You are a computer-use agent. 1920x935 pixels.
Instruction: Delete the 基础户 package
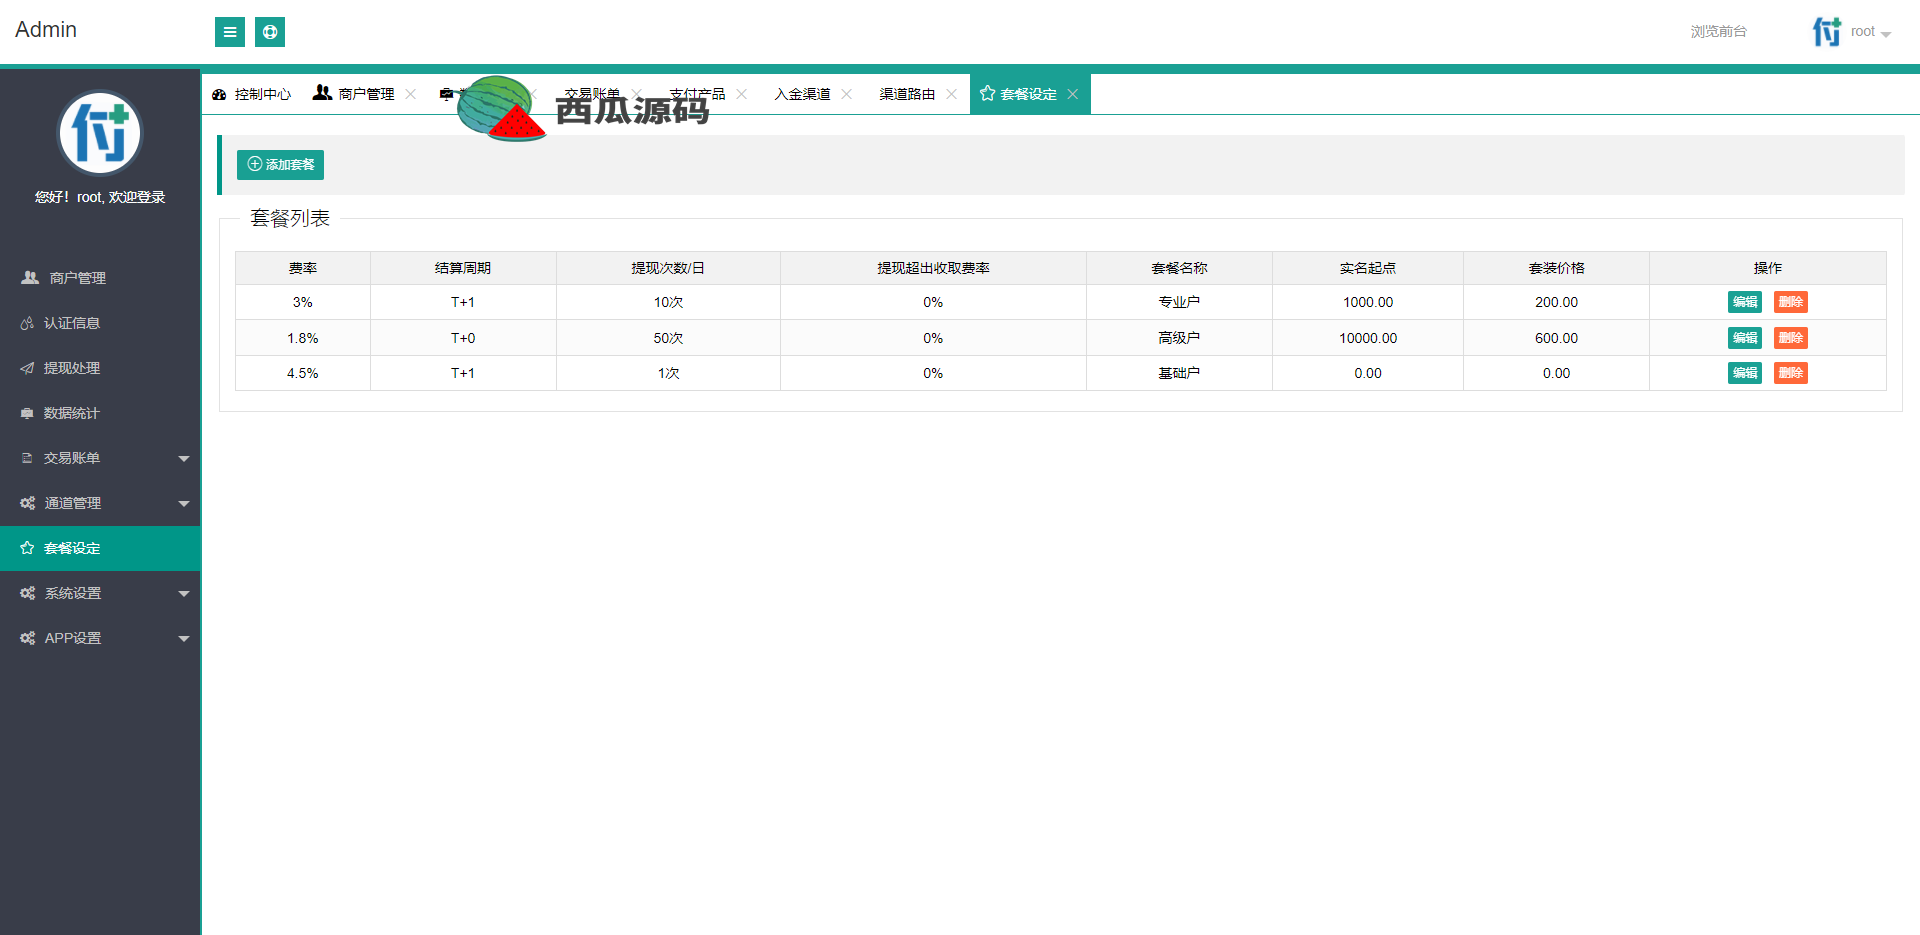tap(1791, 373)
